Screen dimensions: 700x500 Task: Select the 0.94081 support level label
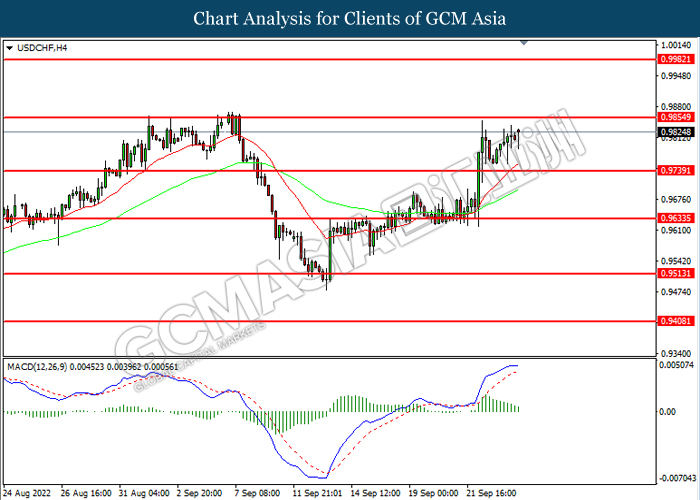[676, 321]
